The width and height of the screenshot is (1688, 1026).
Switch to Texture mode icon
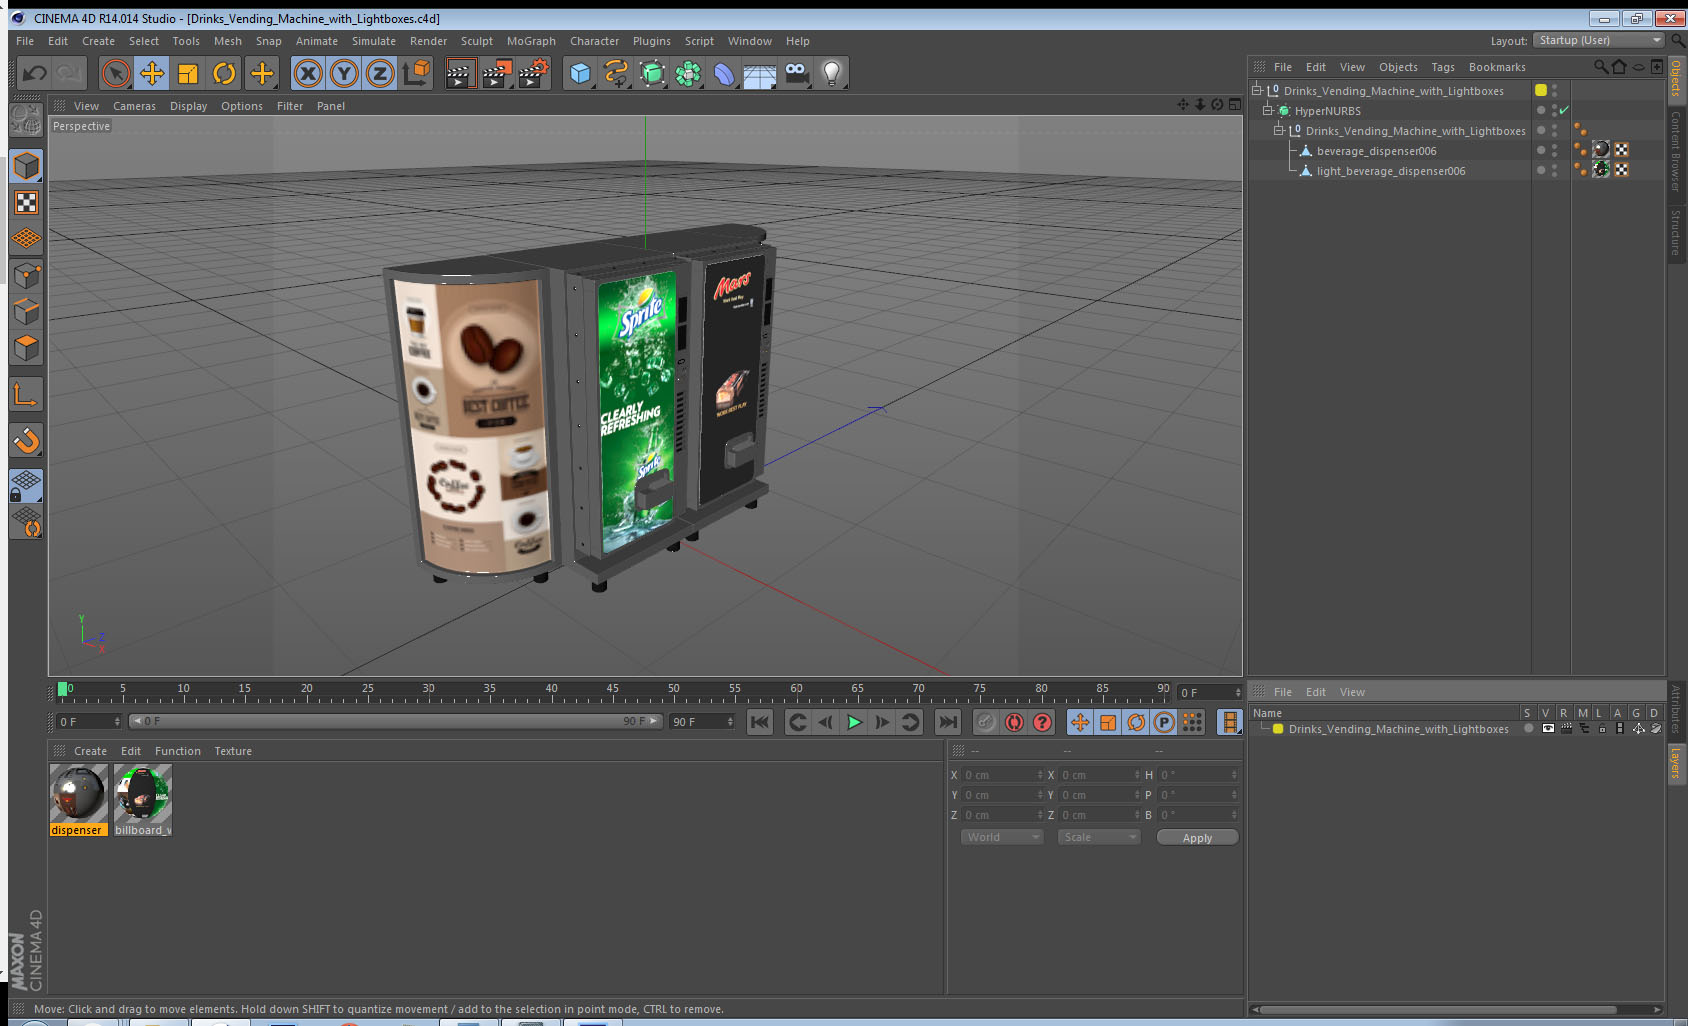[26, 203]
